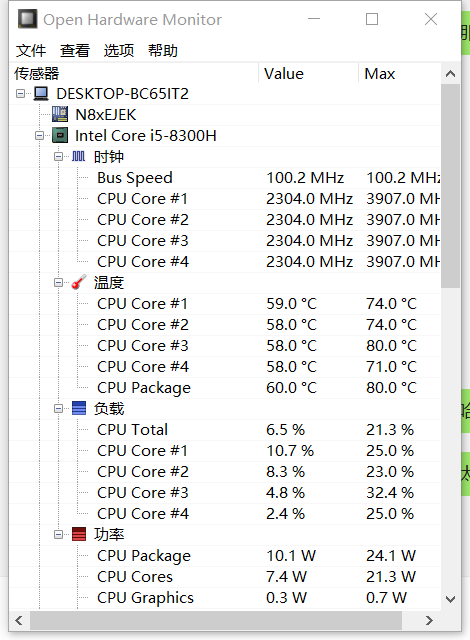Collapse the Intel Core i5-8300H node

click(40, 136)
